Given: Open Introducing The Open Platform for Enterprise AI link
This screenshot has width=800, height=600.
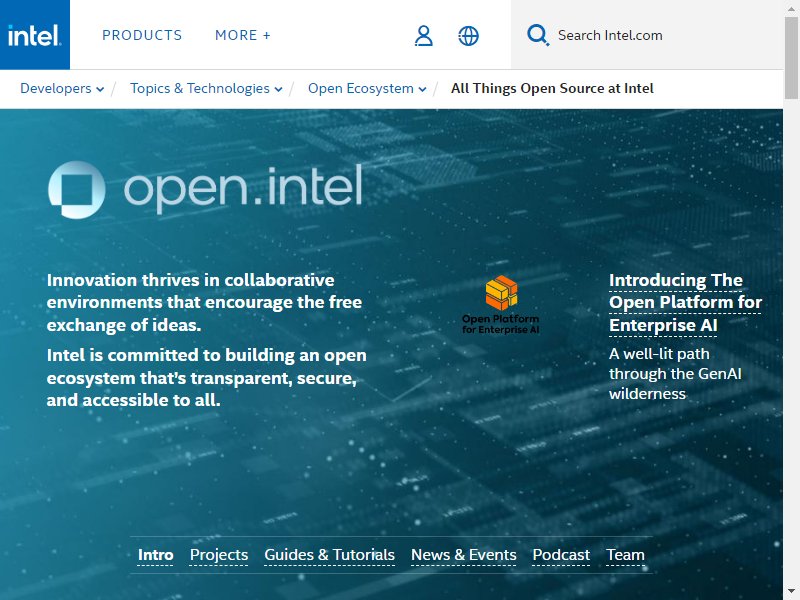Looking at the screenshot, I should pyautogui.click(x=685, y=303).
